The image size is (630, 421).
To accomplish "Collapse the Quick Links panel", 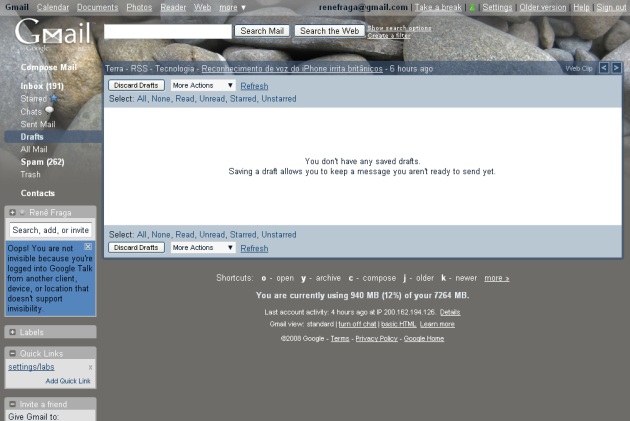I will click(x=12, y=353).
